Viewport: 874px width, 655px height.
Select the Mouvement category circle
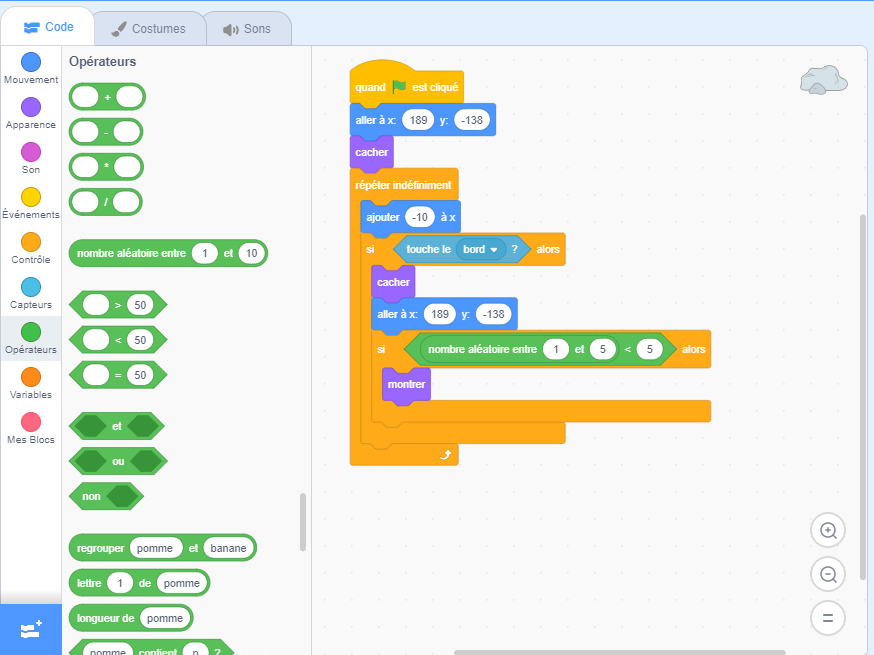pyautogui.click(x=31, y=62)
